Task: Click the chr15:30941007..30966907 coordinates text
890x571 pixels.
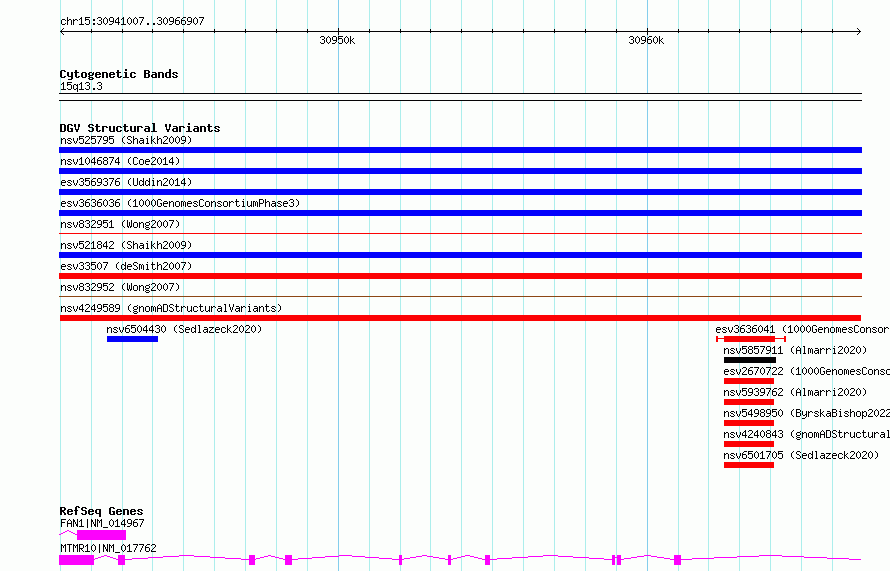Action: (132, 21)
